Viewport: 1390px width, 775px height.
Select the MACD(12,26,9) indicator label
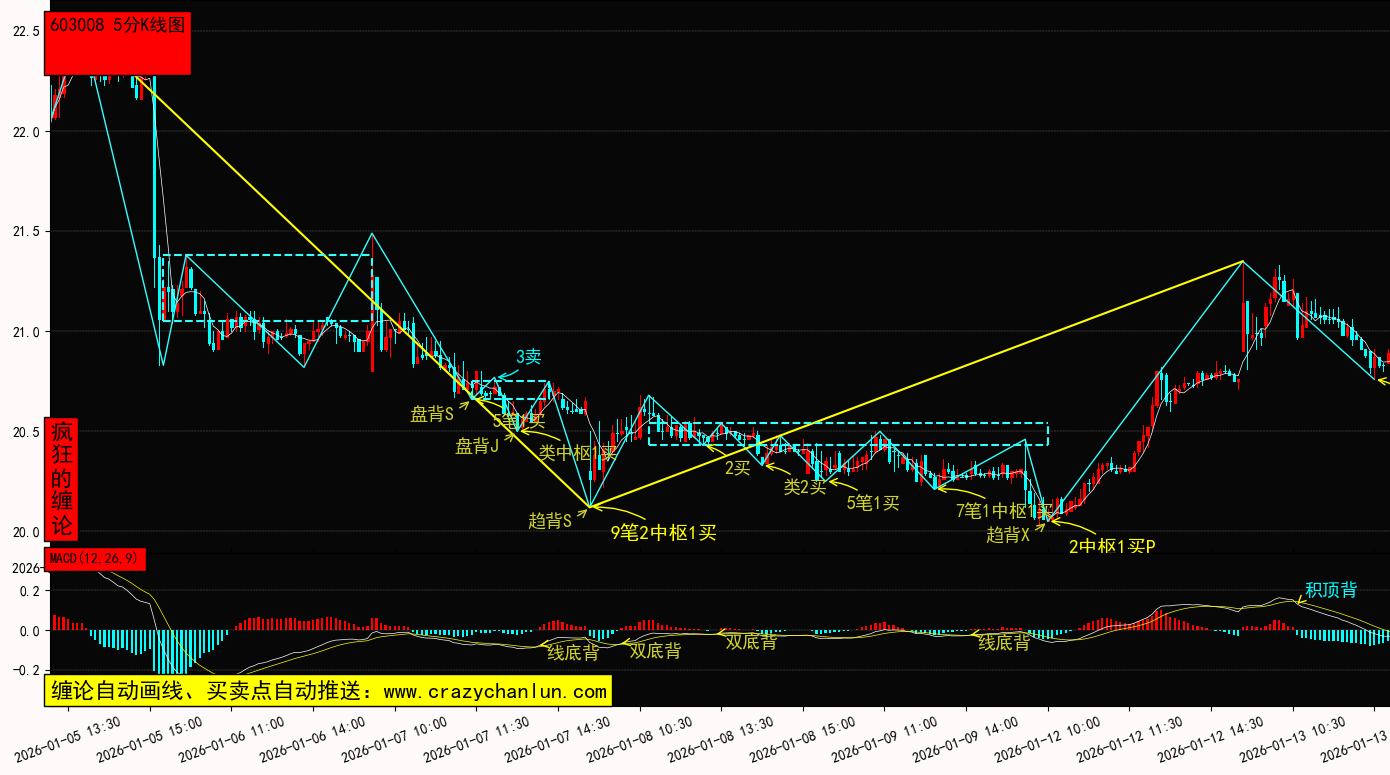[x=95, y=559]
